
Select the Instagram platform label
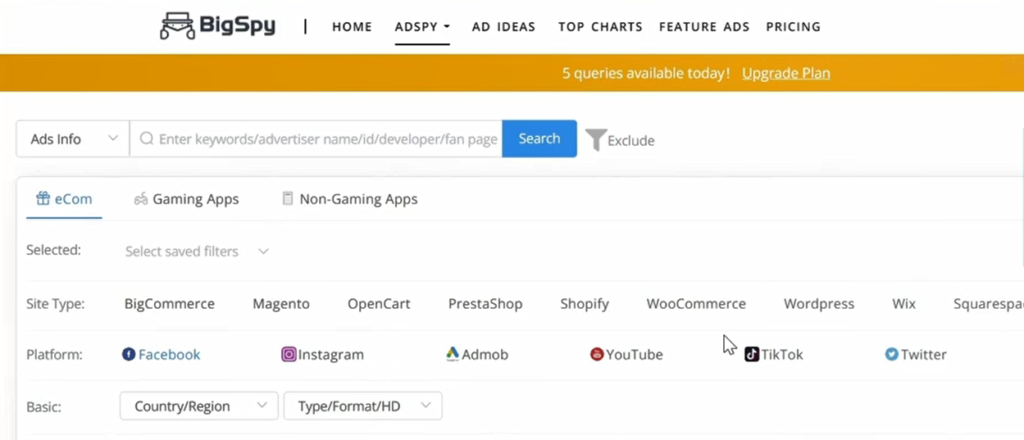(330, 354)
